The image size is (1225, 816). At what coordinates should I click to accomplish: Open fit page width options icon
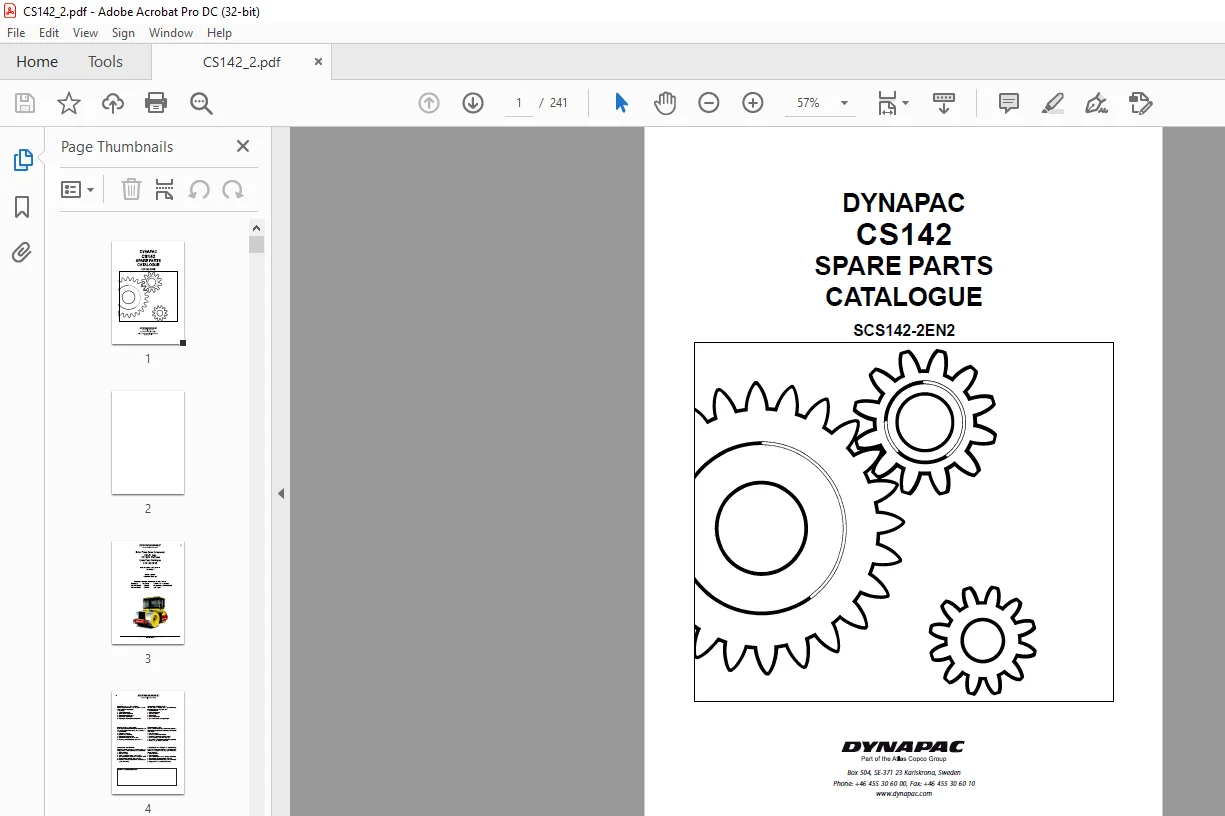coord(892,103)
